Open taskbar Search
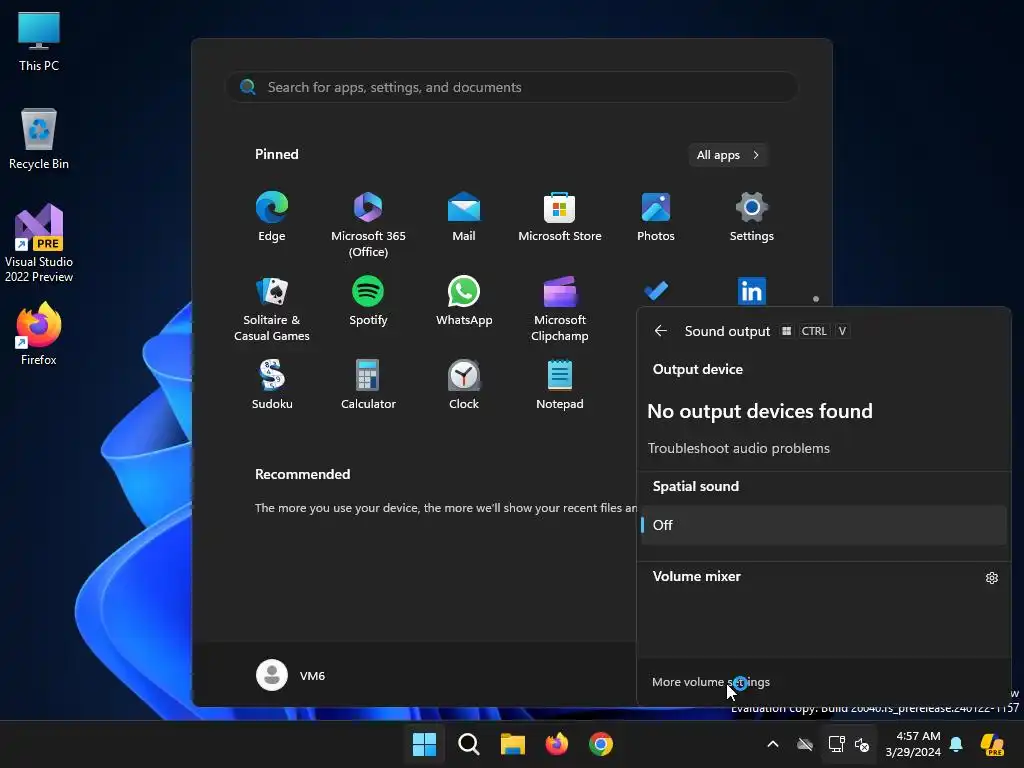 tap(468, 744)
